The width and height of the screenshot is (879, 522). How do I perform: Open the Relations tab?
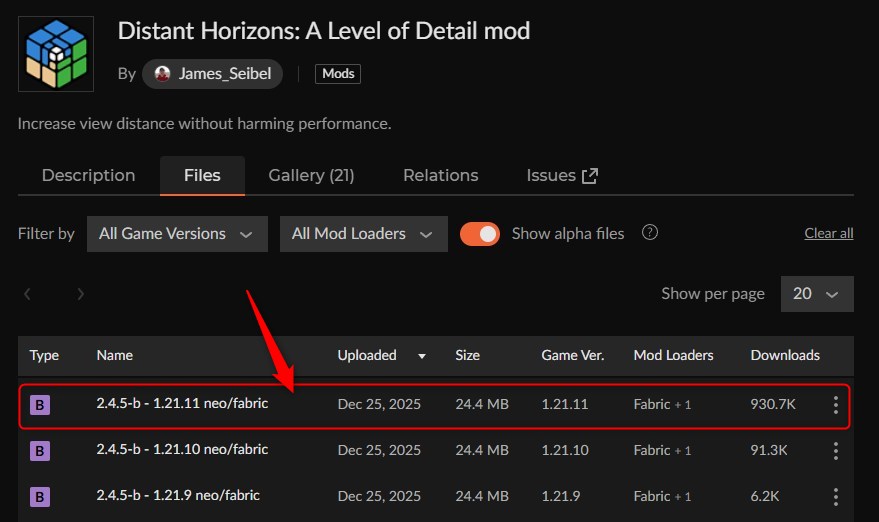pos(441,175)
